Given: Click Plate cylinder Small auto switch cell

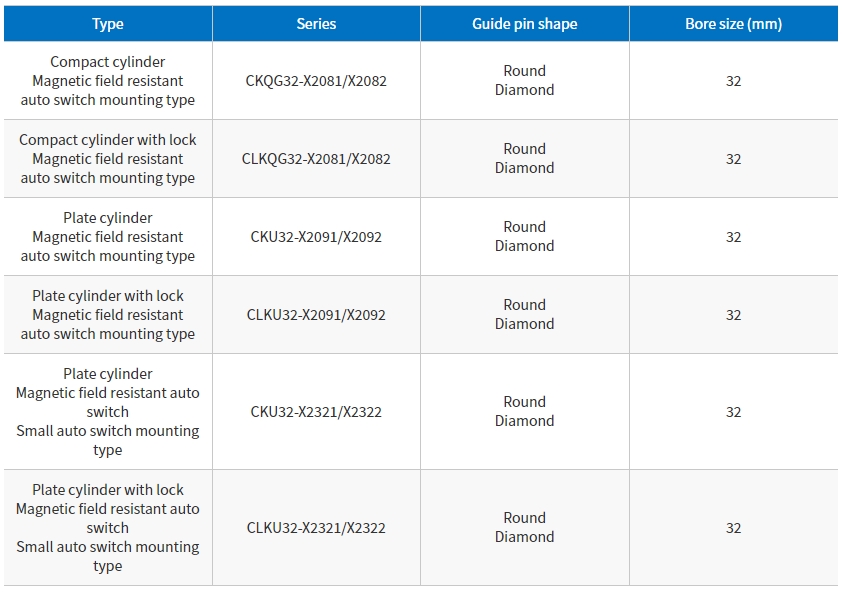Looking at the screenshot, I should (108, 412).
